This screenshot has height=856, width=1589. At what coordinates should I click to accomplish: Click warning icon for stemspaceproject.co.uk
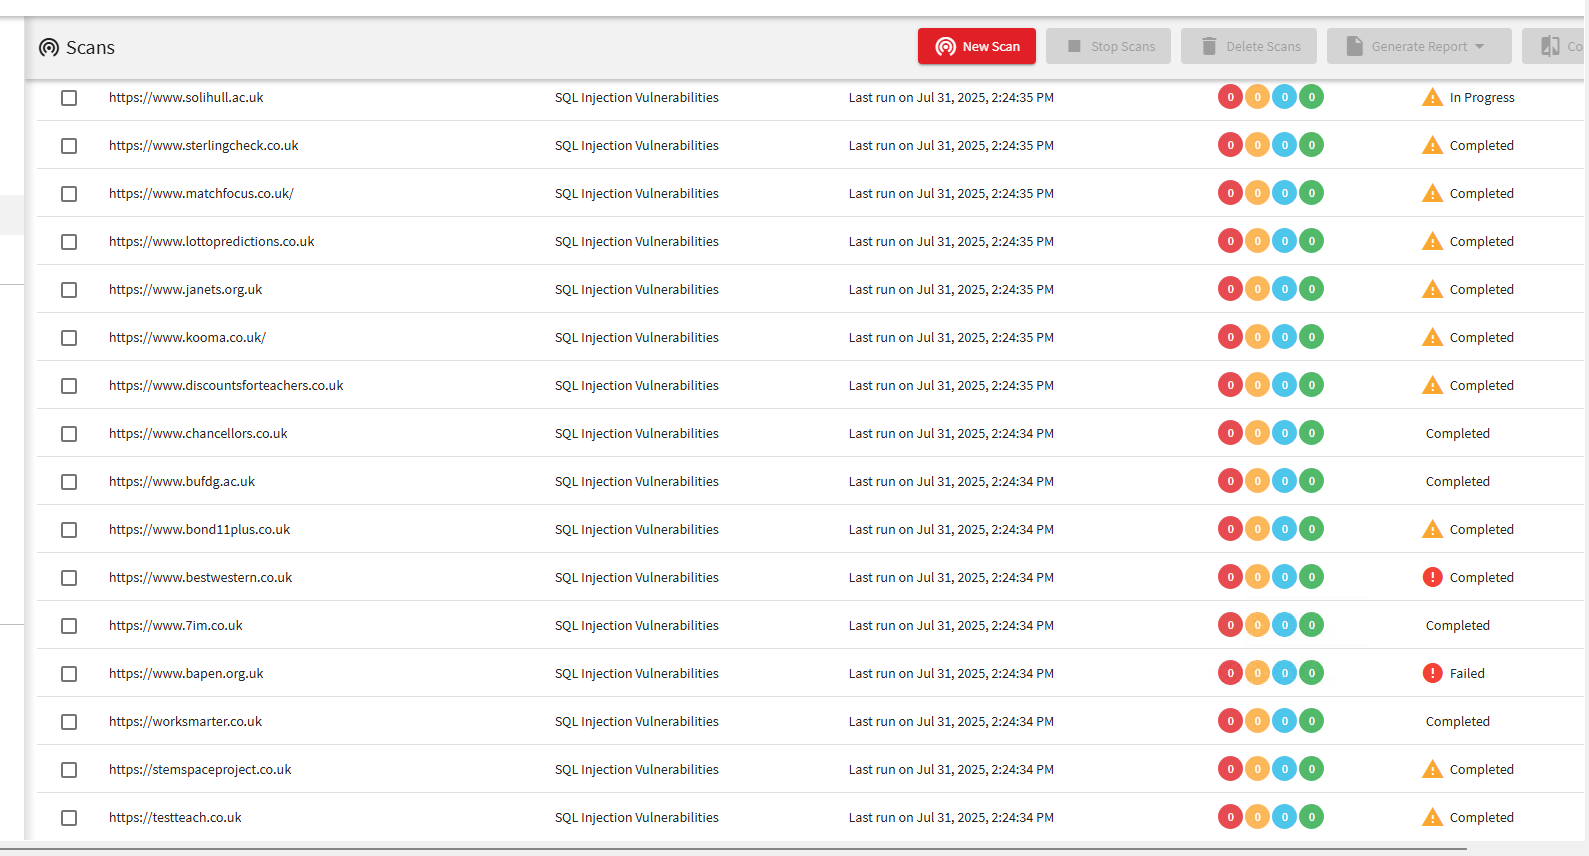click(1432, 769)
